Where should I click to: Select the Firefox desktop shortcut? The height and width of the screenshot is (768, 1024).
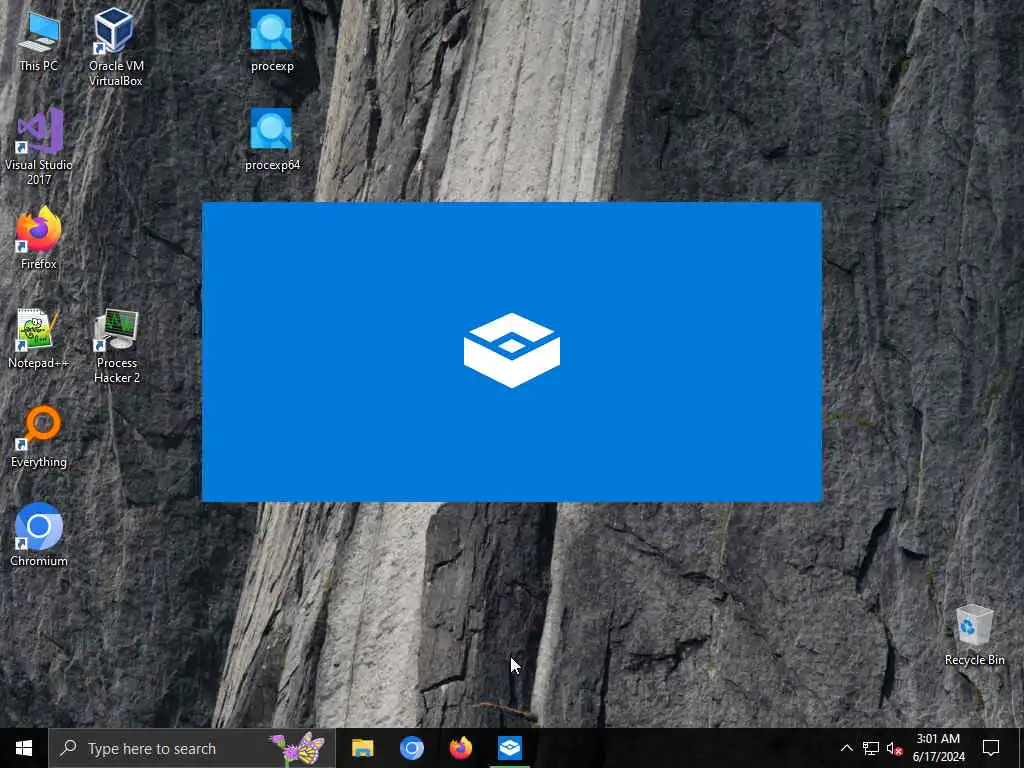(39, 238)
